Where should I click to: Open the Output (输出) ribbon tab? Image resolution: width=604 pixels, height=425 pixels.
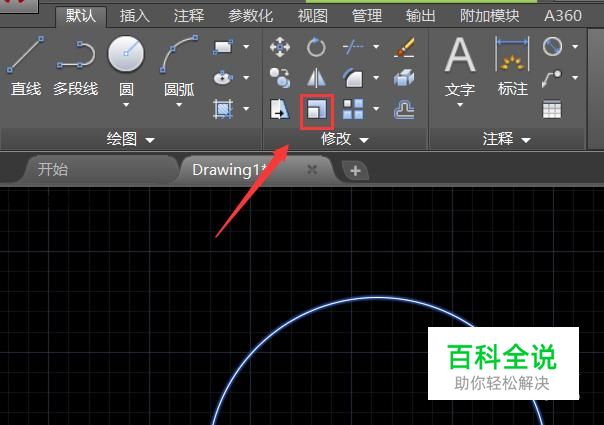click(421, 16)
